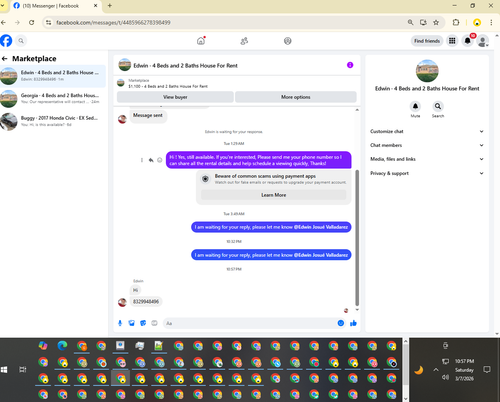Open the account profile avatar menu
Viewport: 500px width, 402px height.
tap(482, 41)
